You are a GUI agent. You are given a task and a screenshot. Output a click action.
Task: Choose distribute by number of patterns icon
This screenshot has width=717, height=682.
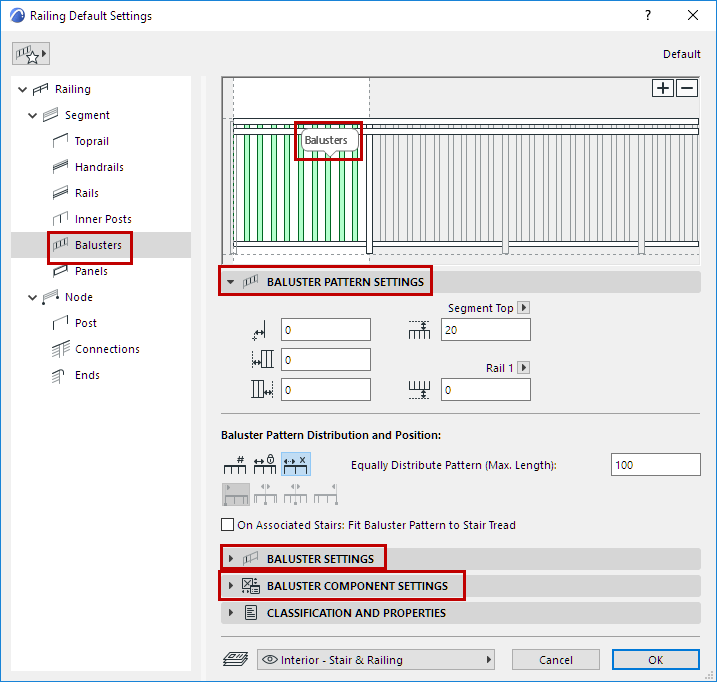pyautogui.click(x=235, y=465)
